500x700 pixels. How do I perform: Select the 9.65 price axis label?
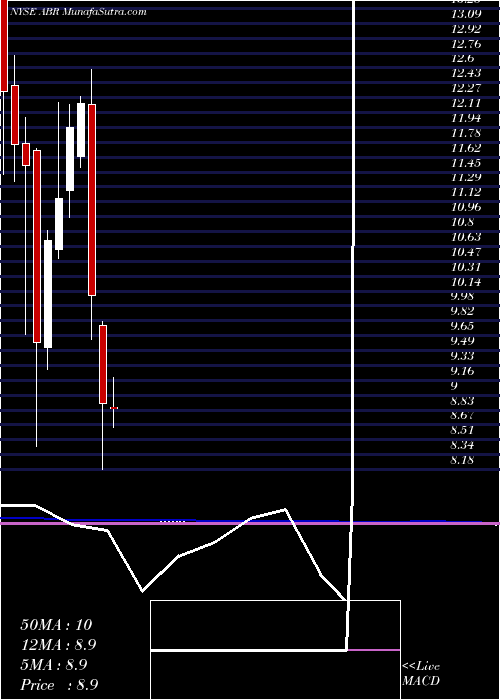click(462, 326)
